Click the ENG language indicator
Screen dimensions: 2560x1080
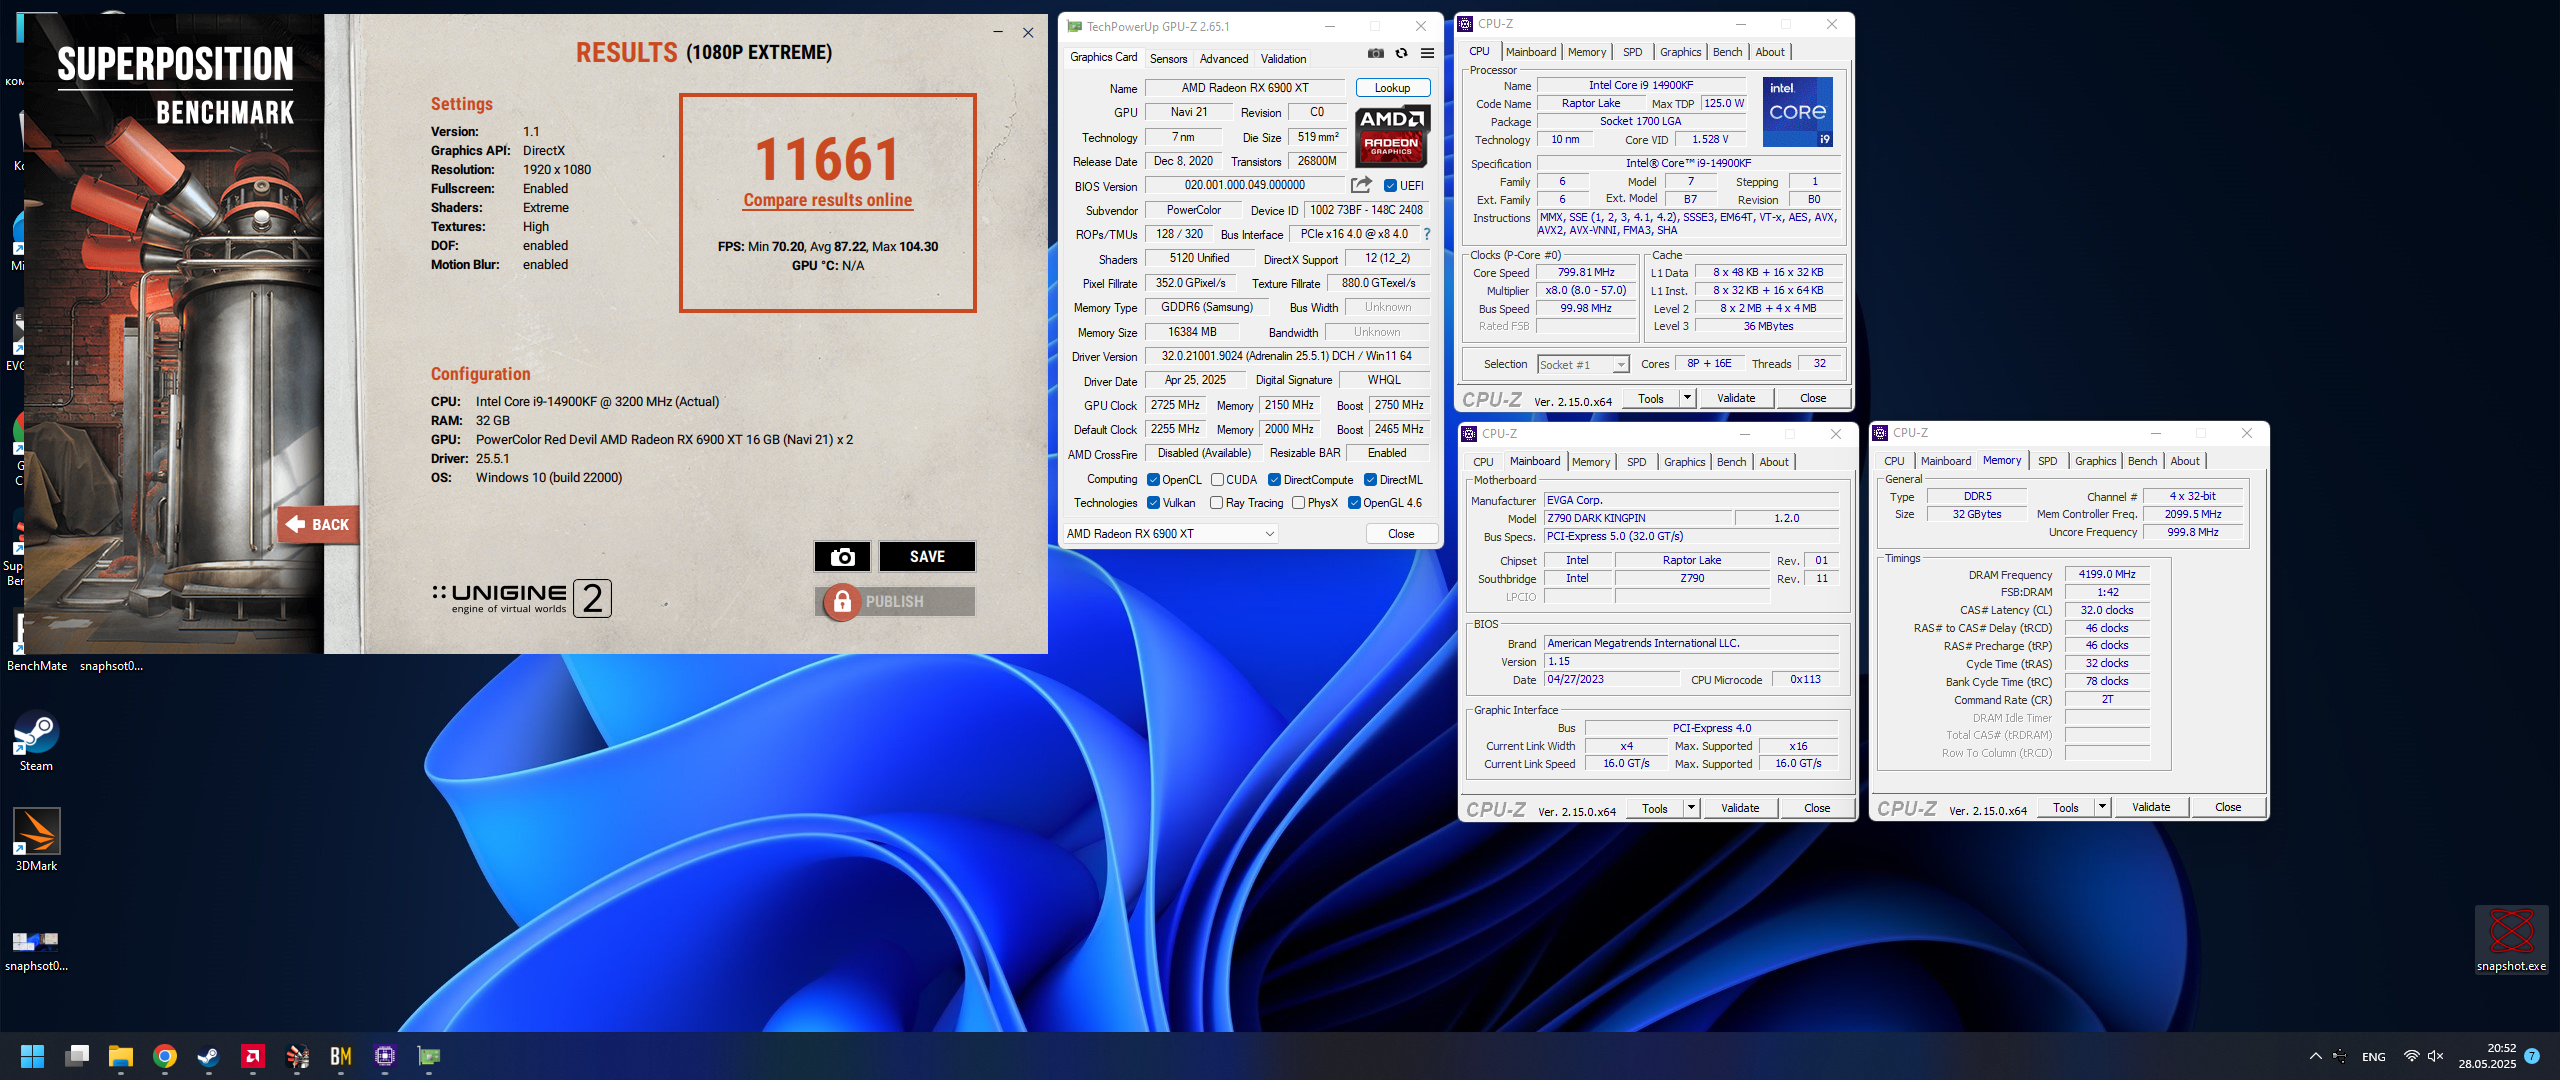tap(2374, 1057)
